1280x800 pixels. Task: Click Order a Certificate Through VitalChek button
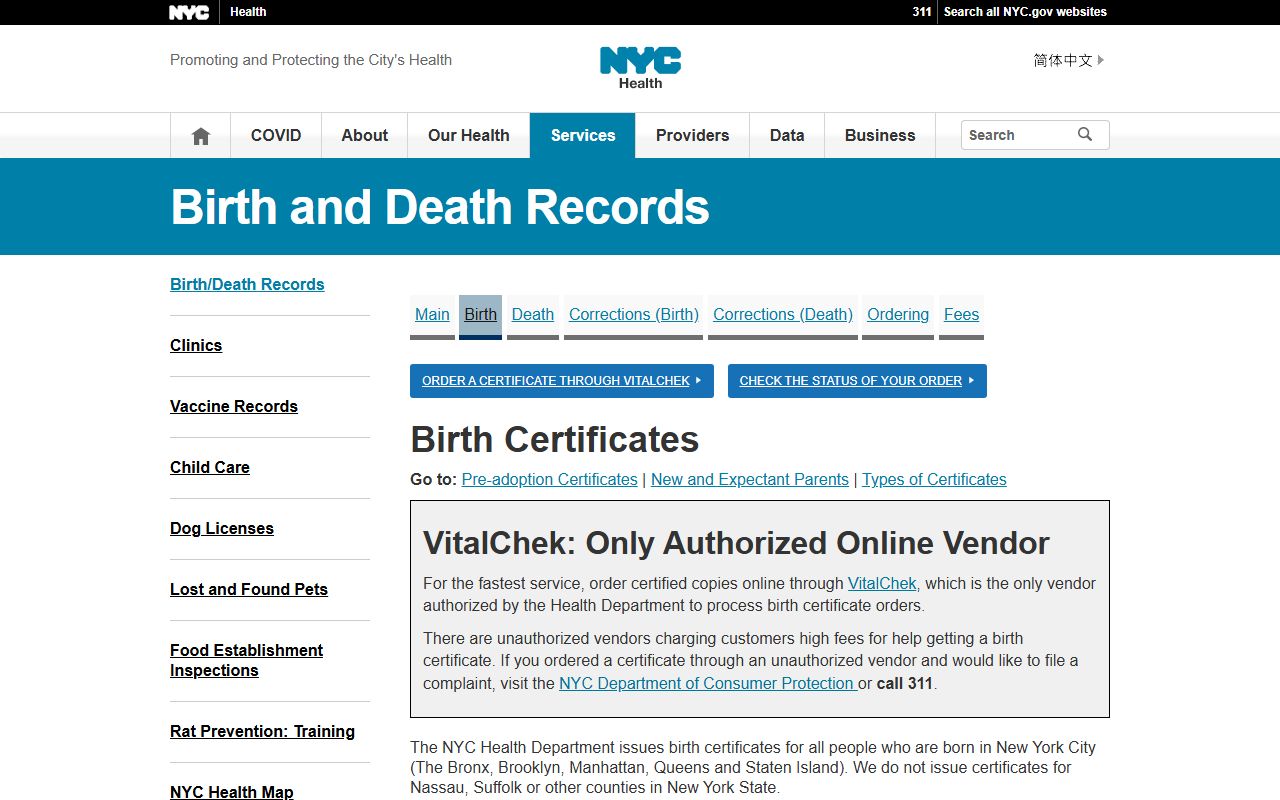click(x=562, y=381)
